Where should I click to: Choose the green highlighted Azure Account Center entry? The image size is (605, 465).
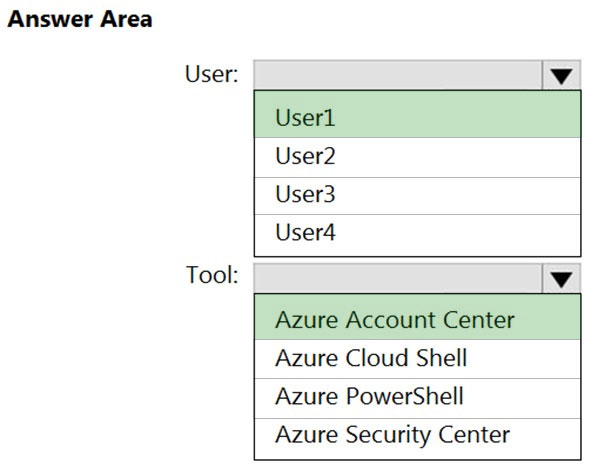click(x=417, y=320)
